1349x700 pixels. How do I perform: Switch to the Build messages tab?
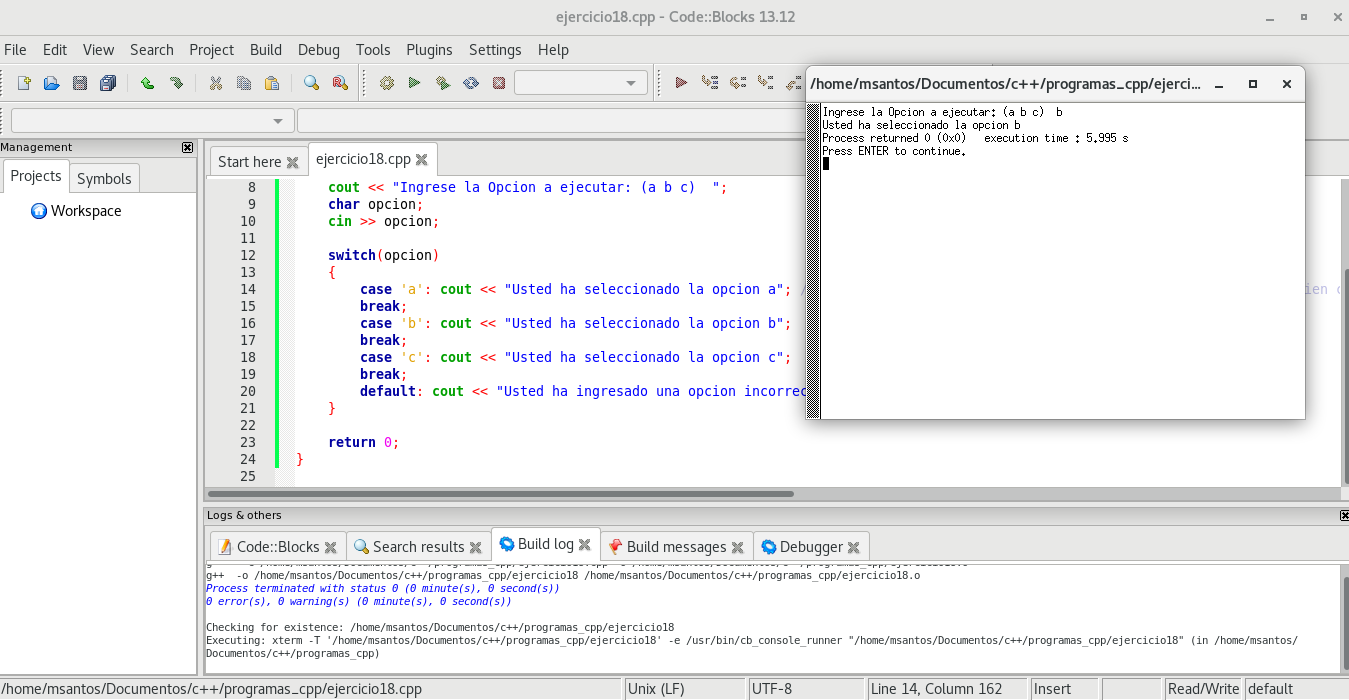(x=676, y=547)
